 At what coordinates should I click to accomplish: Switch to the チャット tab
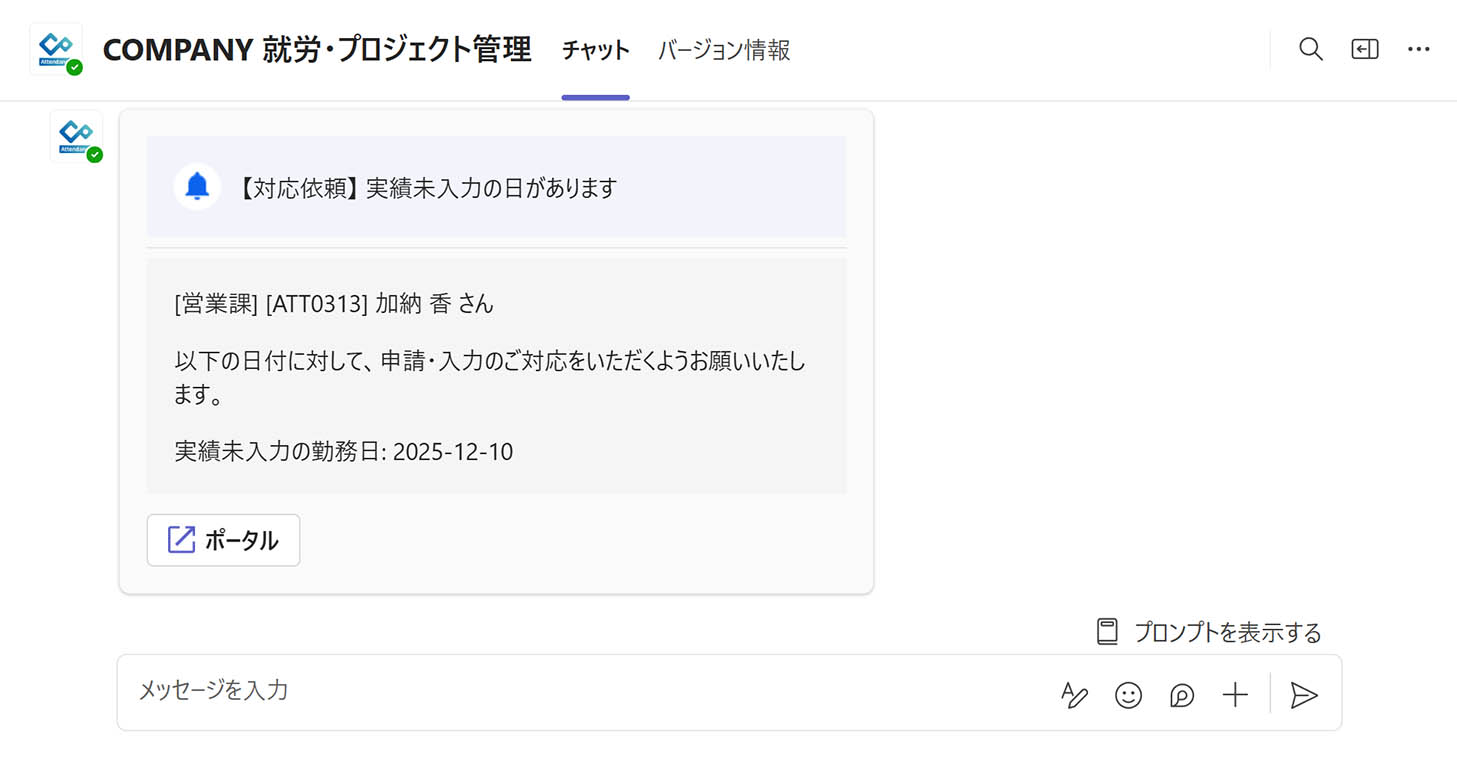click(595, 50)
